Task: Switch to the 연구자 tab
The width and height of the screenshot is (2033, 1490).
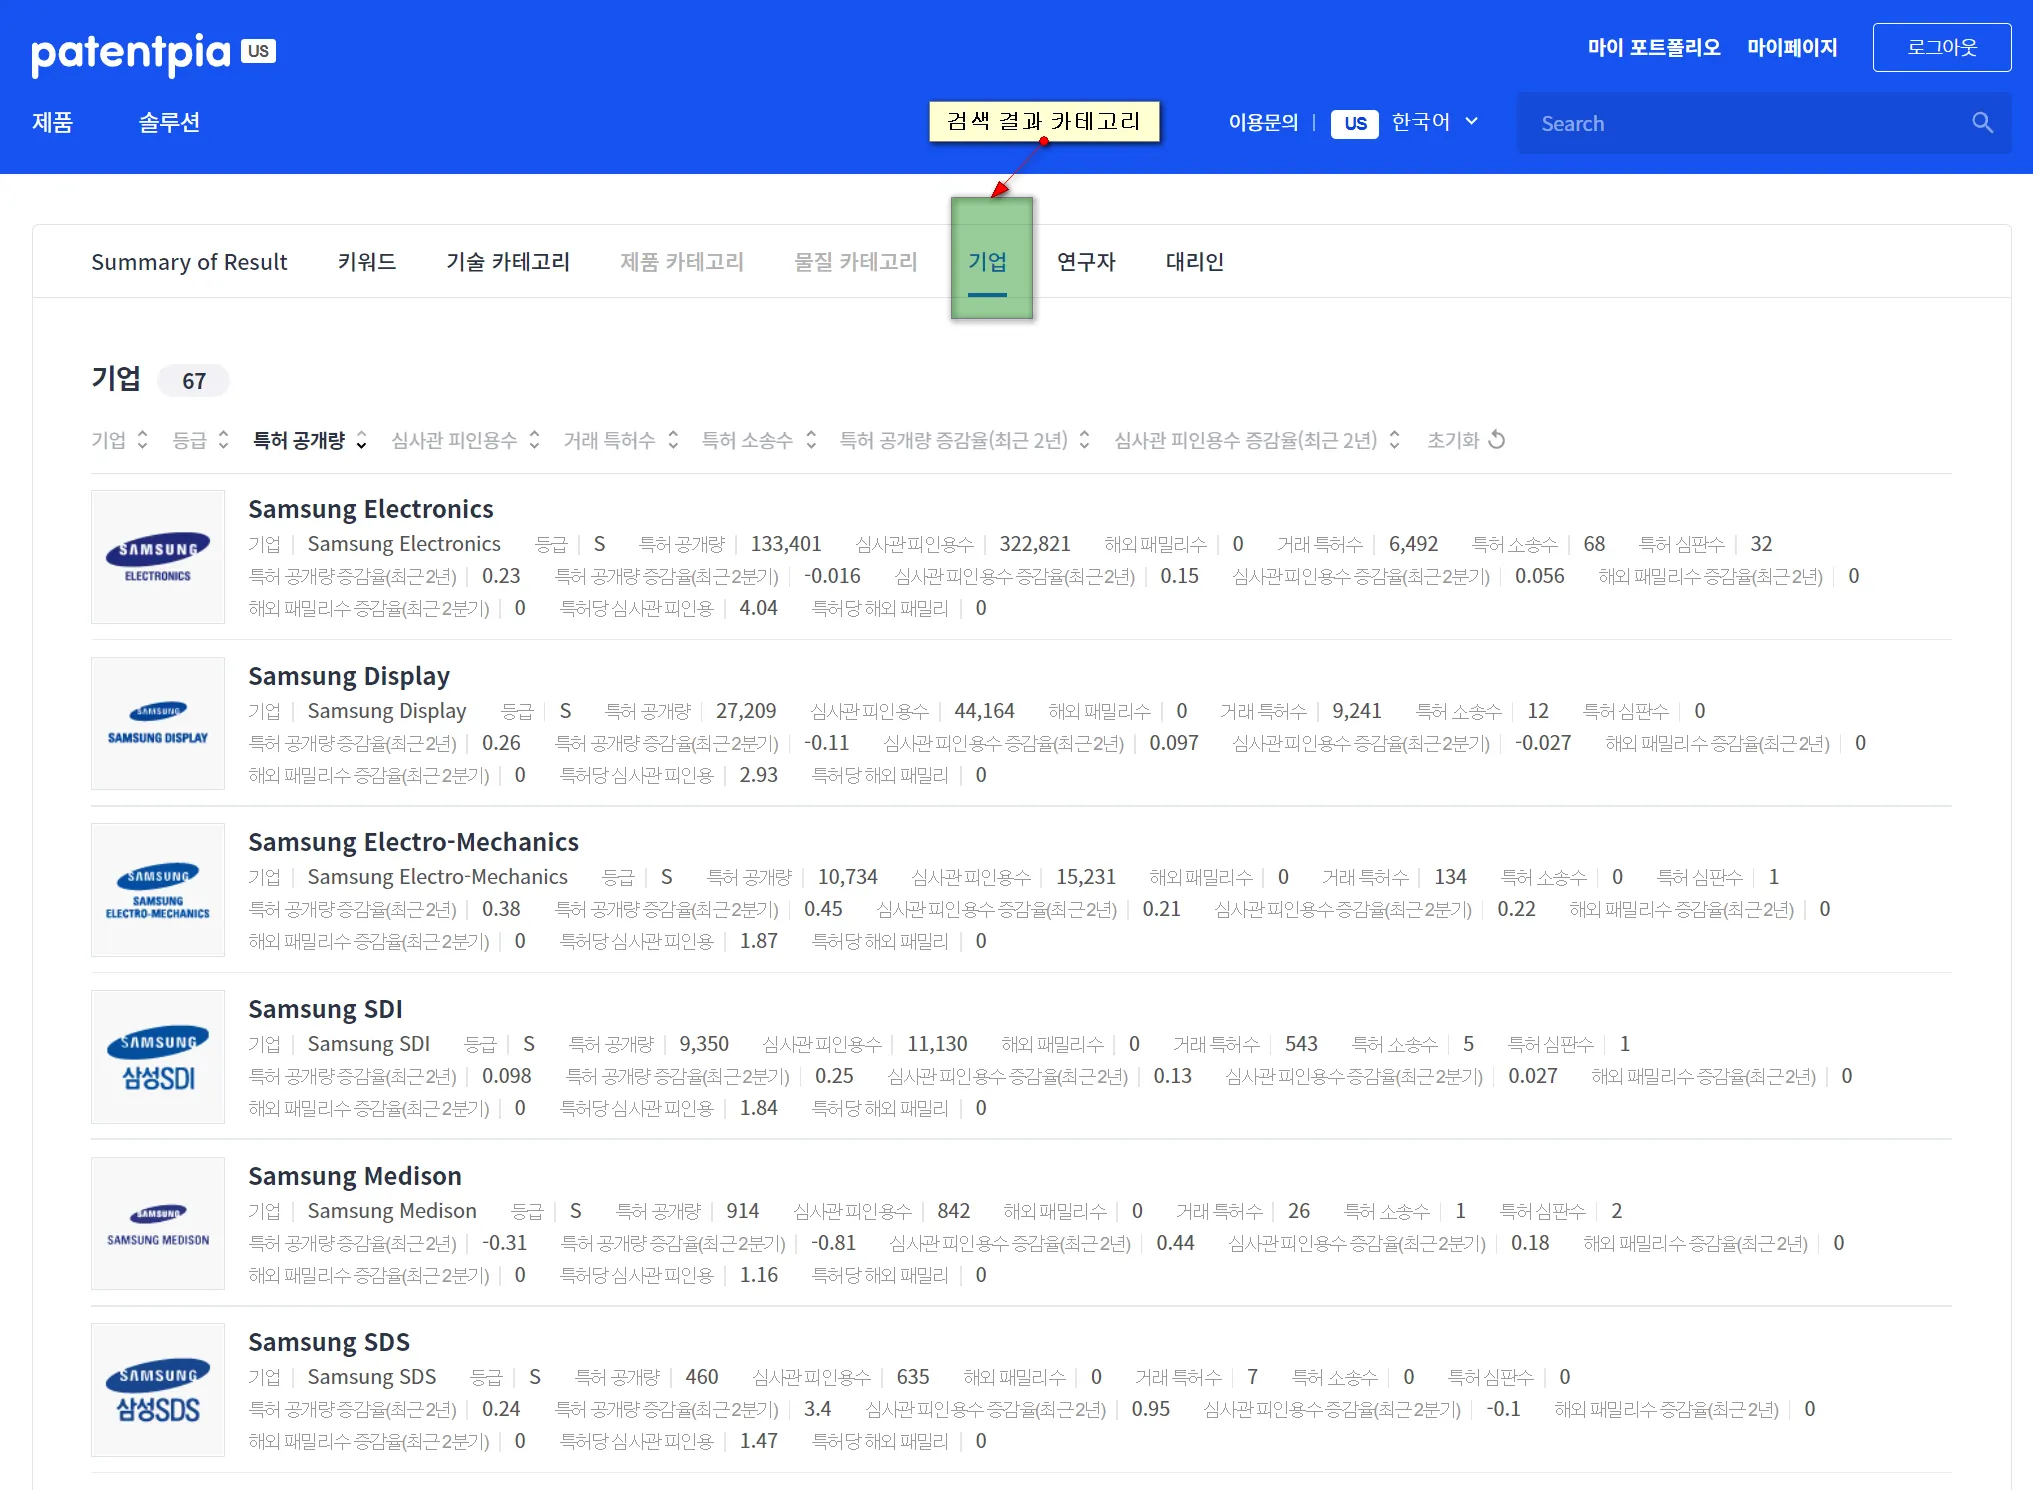Action: coord(1086,262)
